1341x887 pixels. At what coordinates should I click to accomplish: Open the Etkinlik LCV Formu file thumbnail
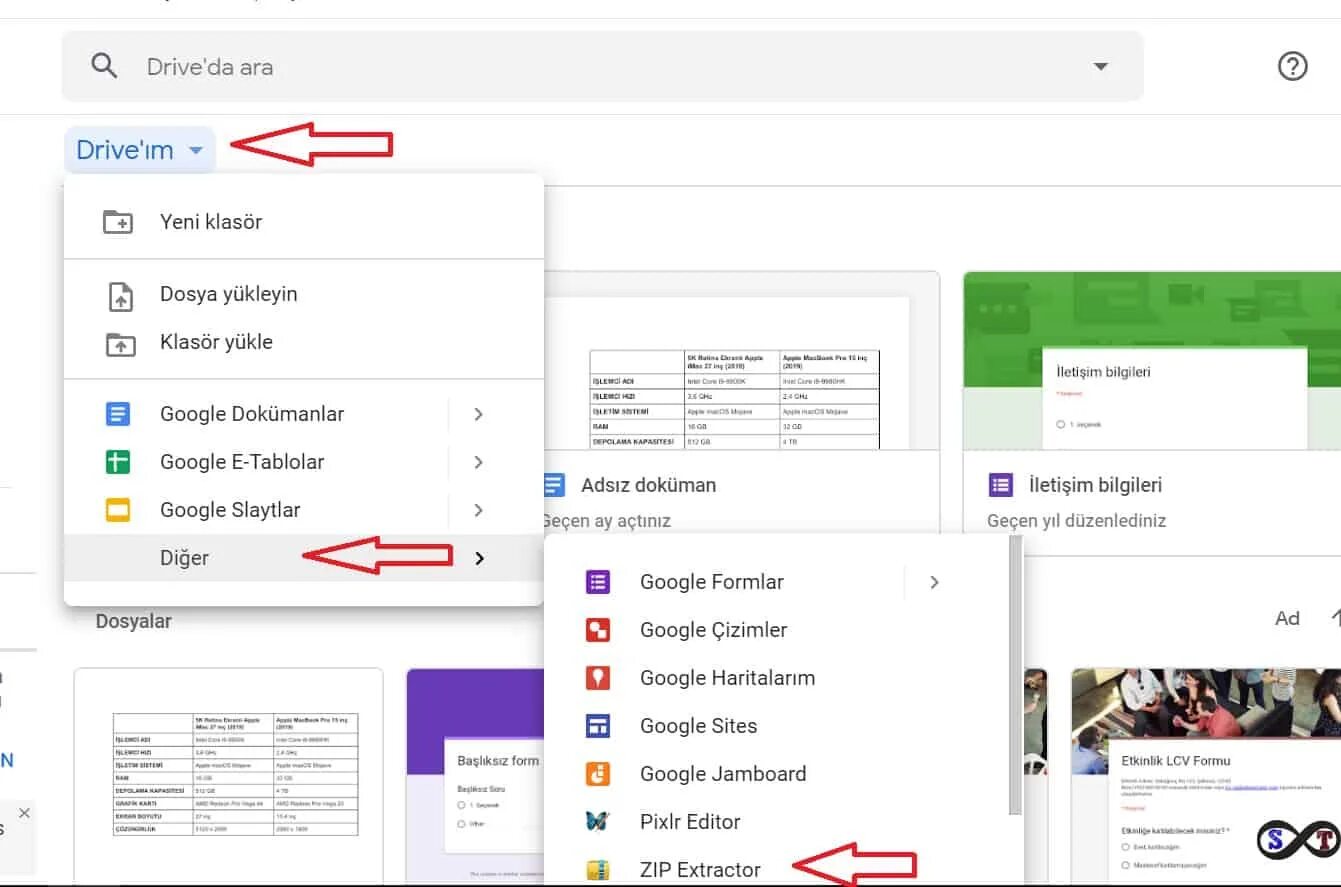pos(1205,777)
